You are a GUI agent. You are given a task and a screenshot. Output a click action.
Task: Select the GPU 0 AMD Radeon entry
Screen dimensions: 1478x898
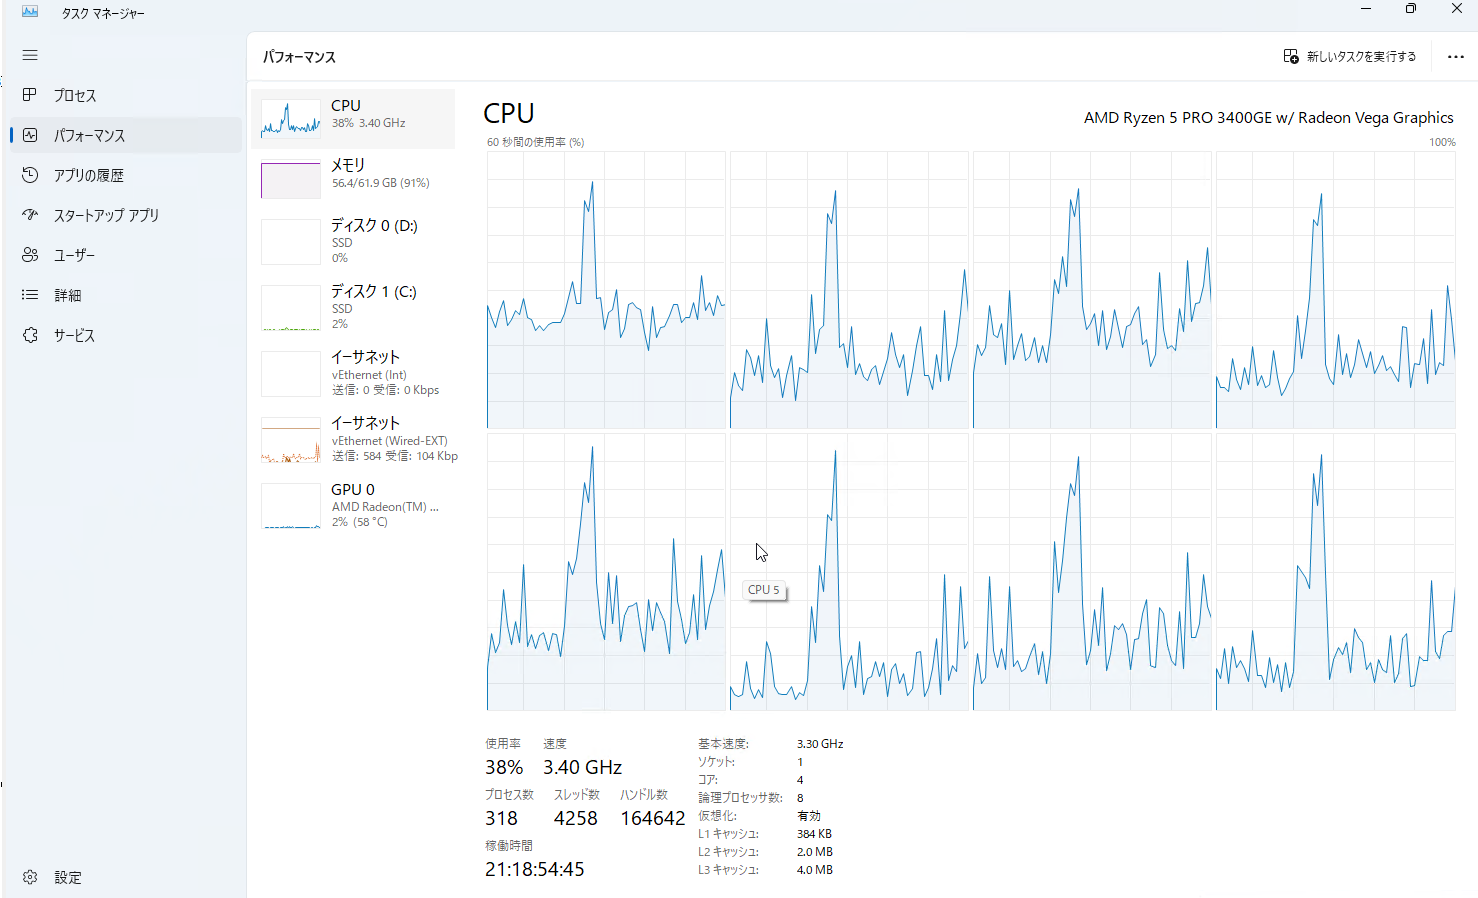coord(353,504)
